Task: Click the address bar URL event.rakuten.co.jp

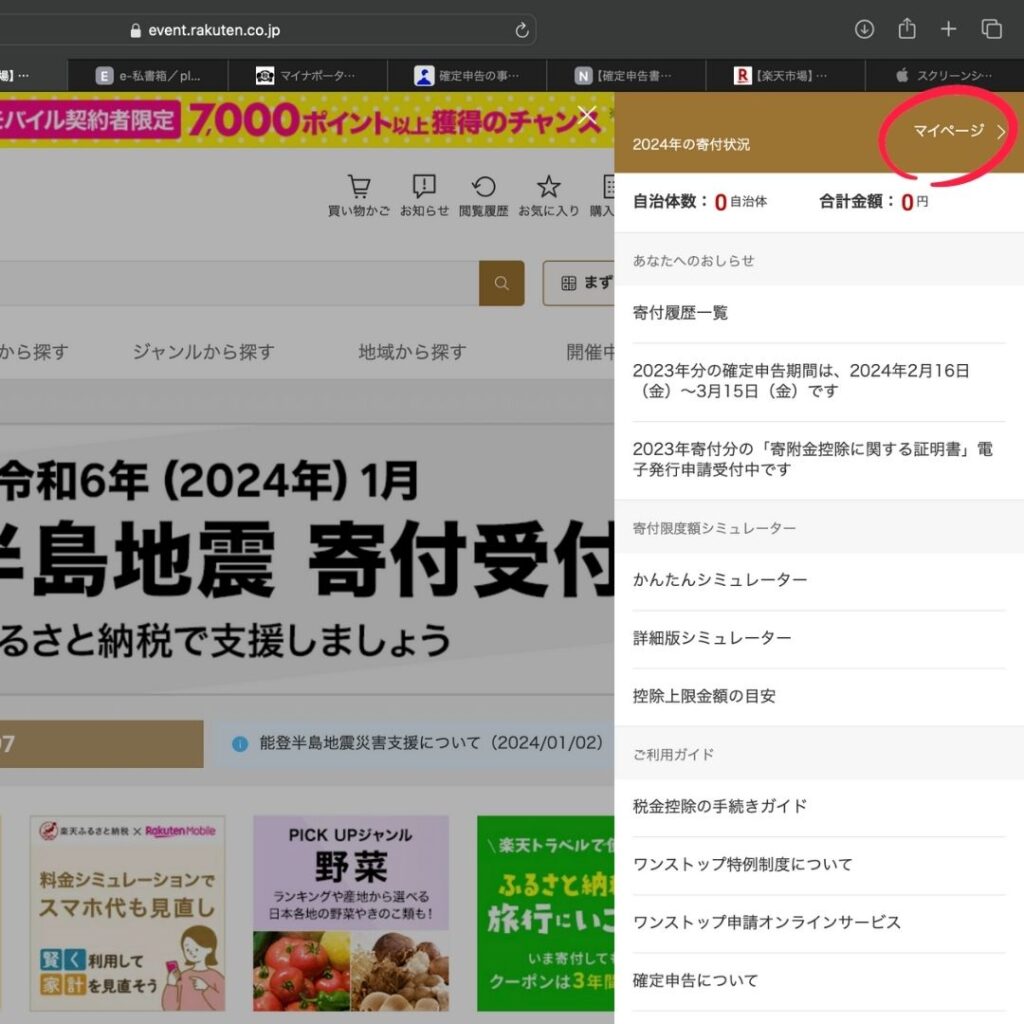Action: coord(214,30)
